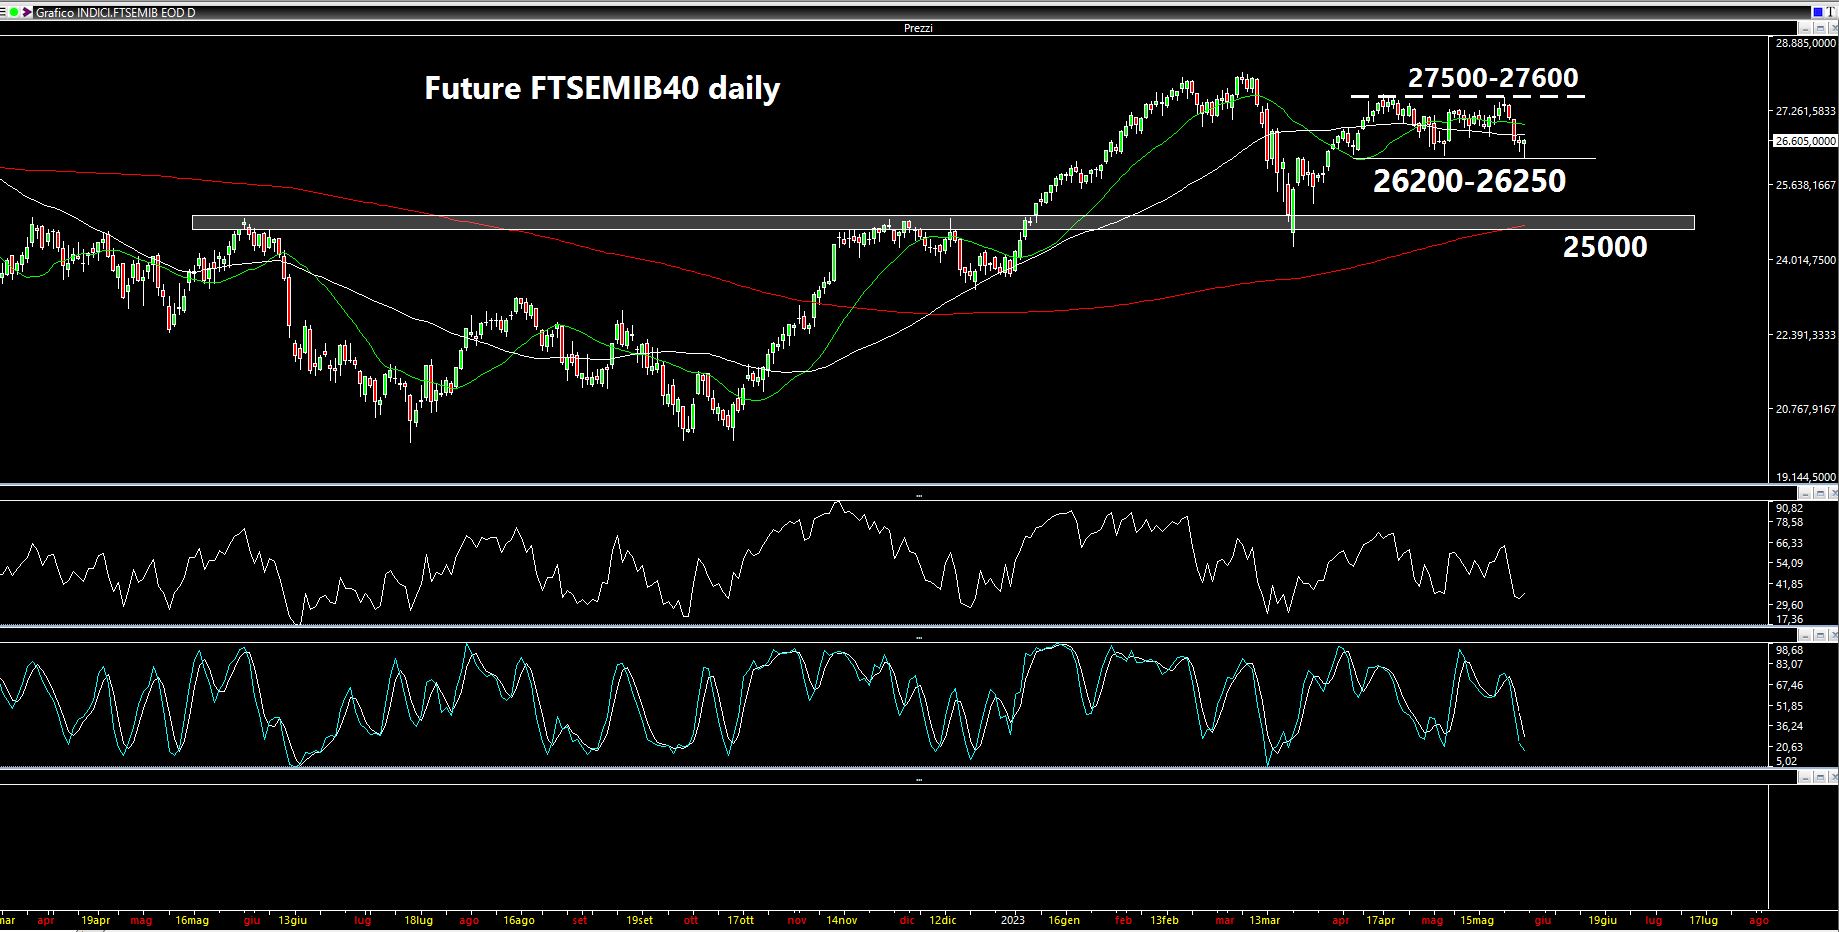Click the 18lug date axis label
Image resolution: width=1839 pixels, height=932 pixels.
[418, 920]
